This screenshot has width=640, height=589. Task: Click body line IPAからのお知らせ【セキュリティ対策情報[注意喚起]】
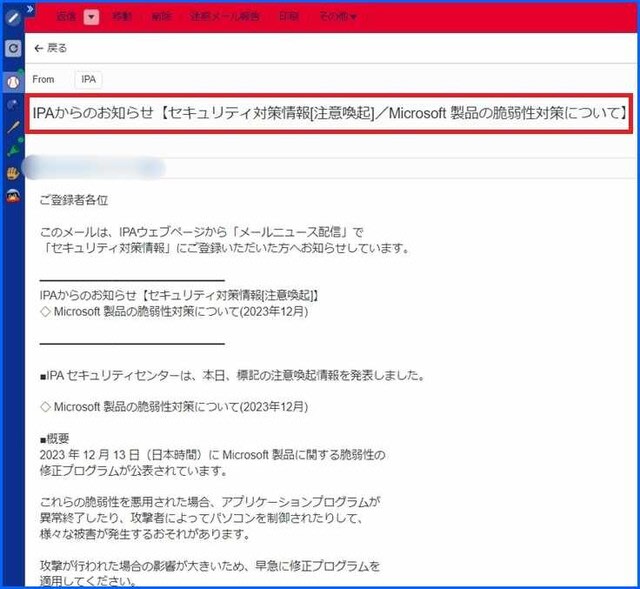click(179, 296)
